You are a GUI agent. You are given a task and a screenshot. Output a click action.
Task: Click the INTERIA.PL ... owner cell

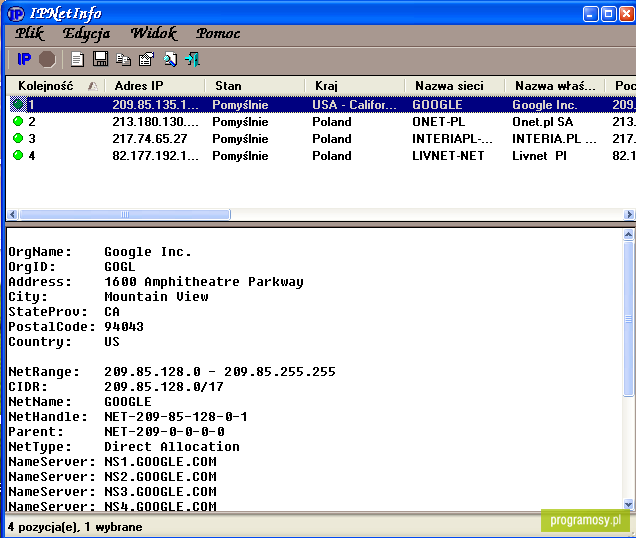click(554, 139)
